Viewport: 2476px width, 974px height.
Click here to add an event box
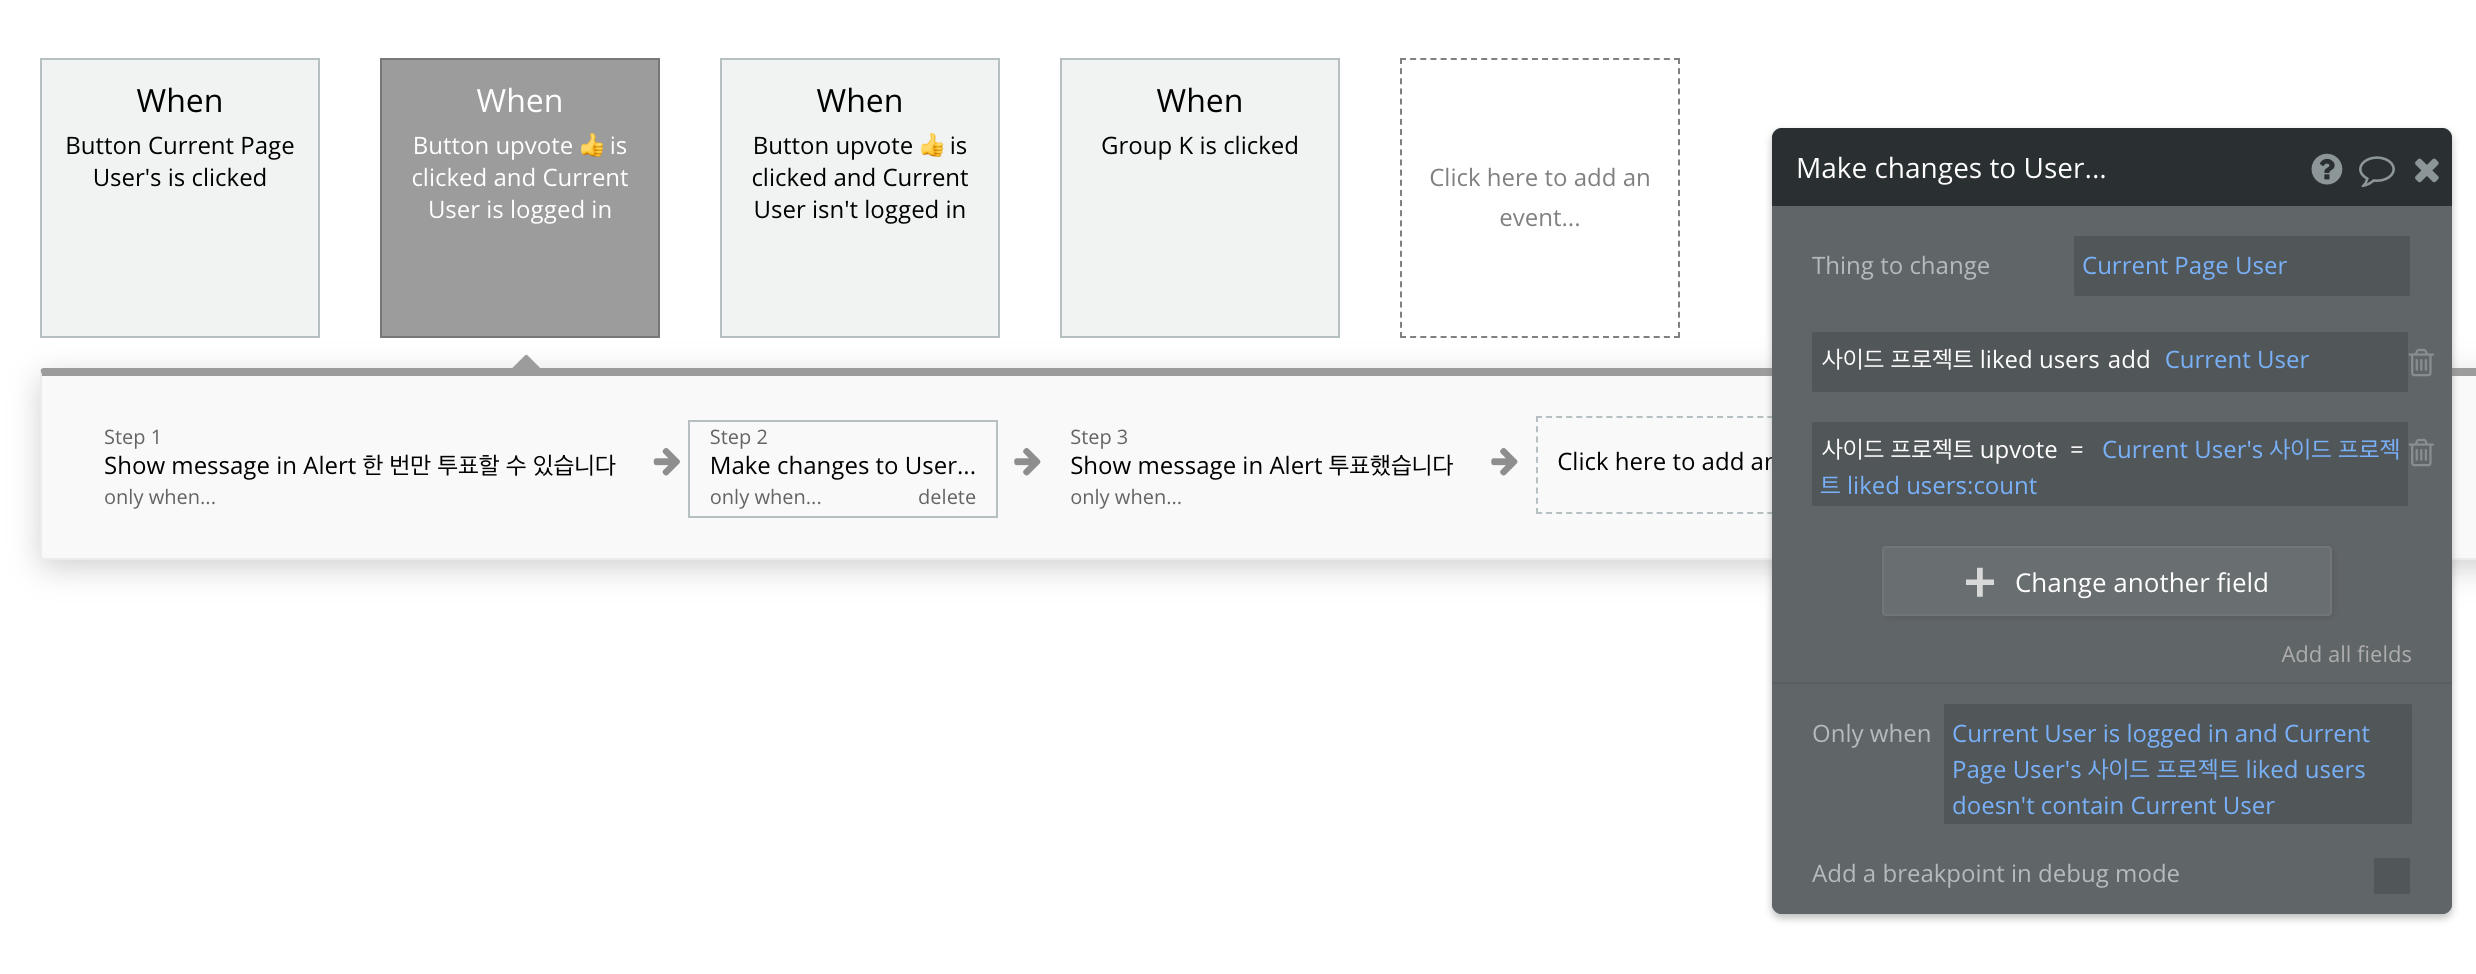click(x=1540, y=198)
